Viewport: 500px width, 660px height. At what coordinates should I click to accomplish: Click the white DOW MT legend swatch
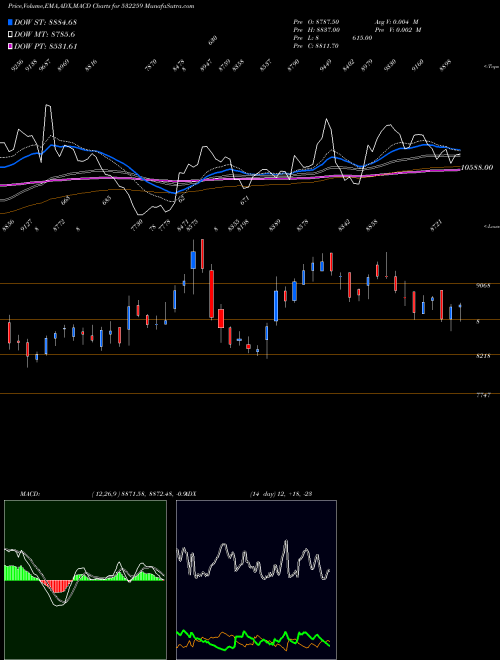(x=10, y=34)
